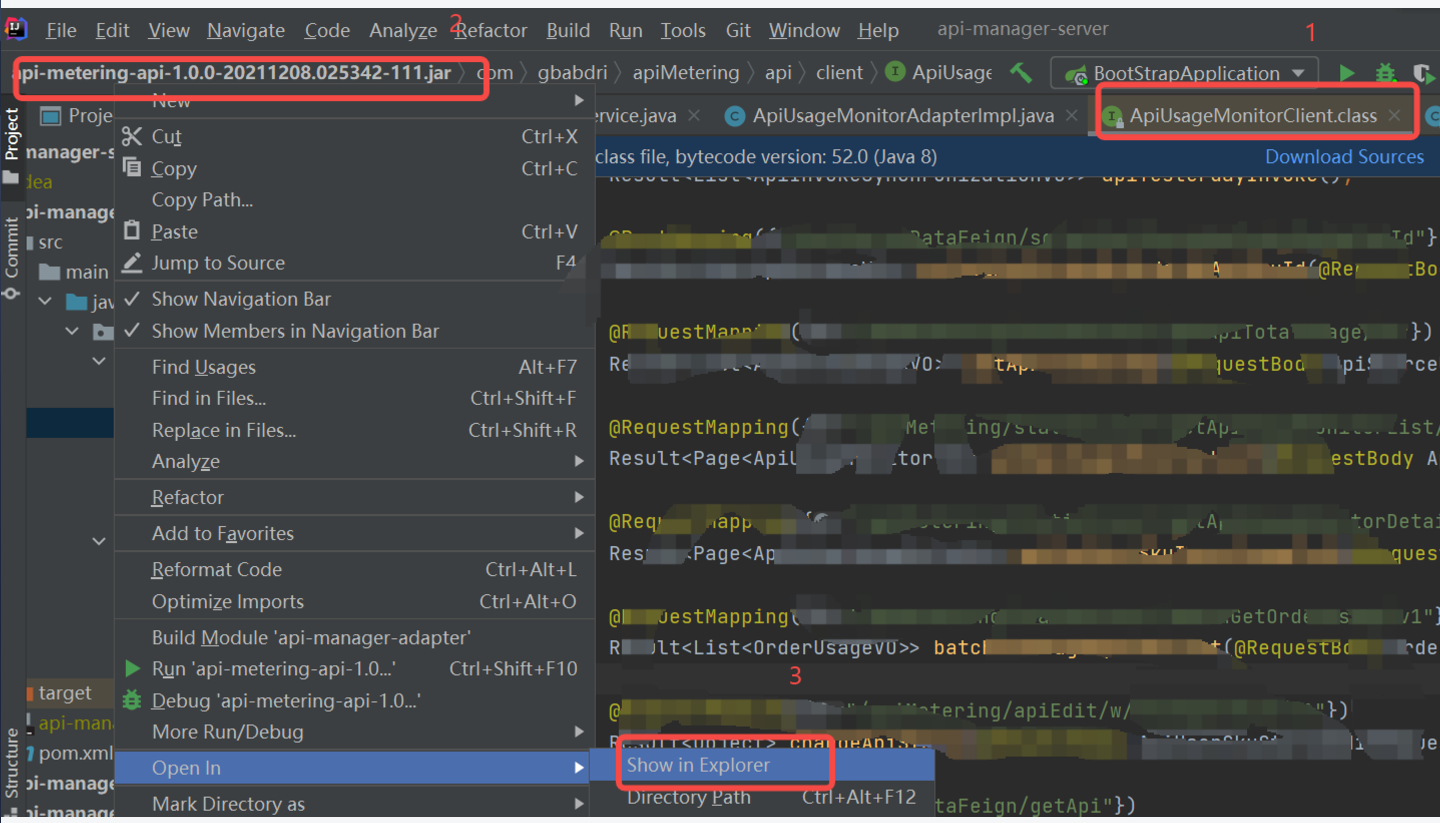Click the Build Project hammer icon
The width and height of the screenshot is (1440, 823).
1021,72
